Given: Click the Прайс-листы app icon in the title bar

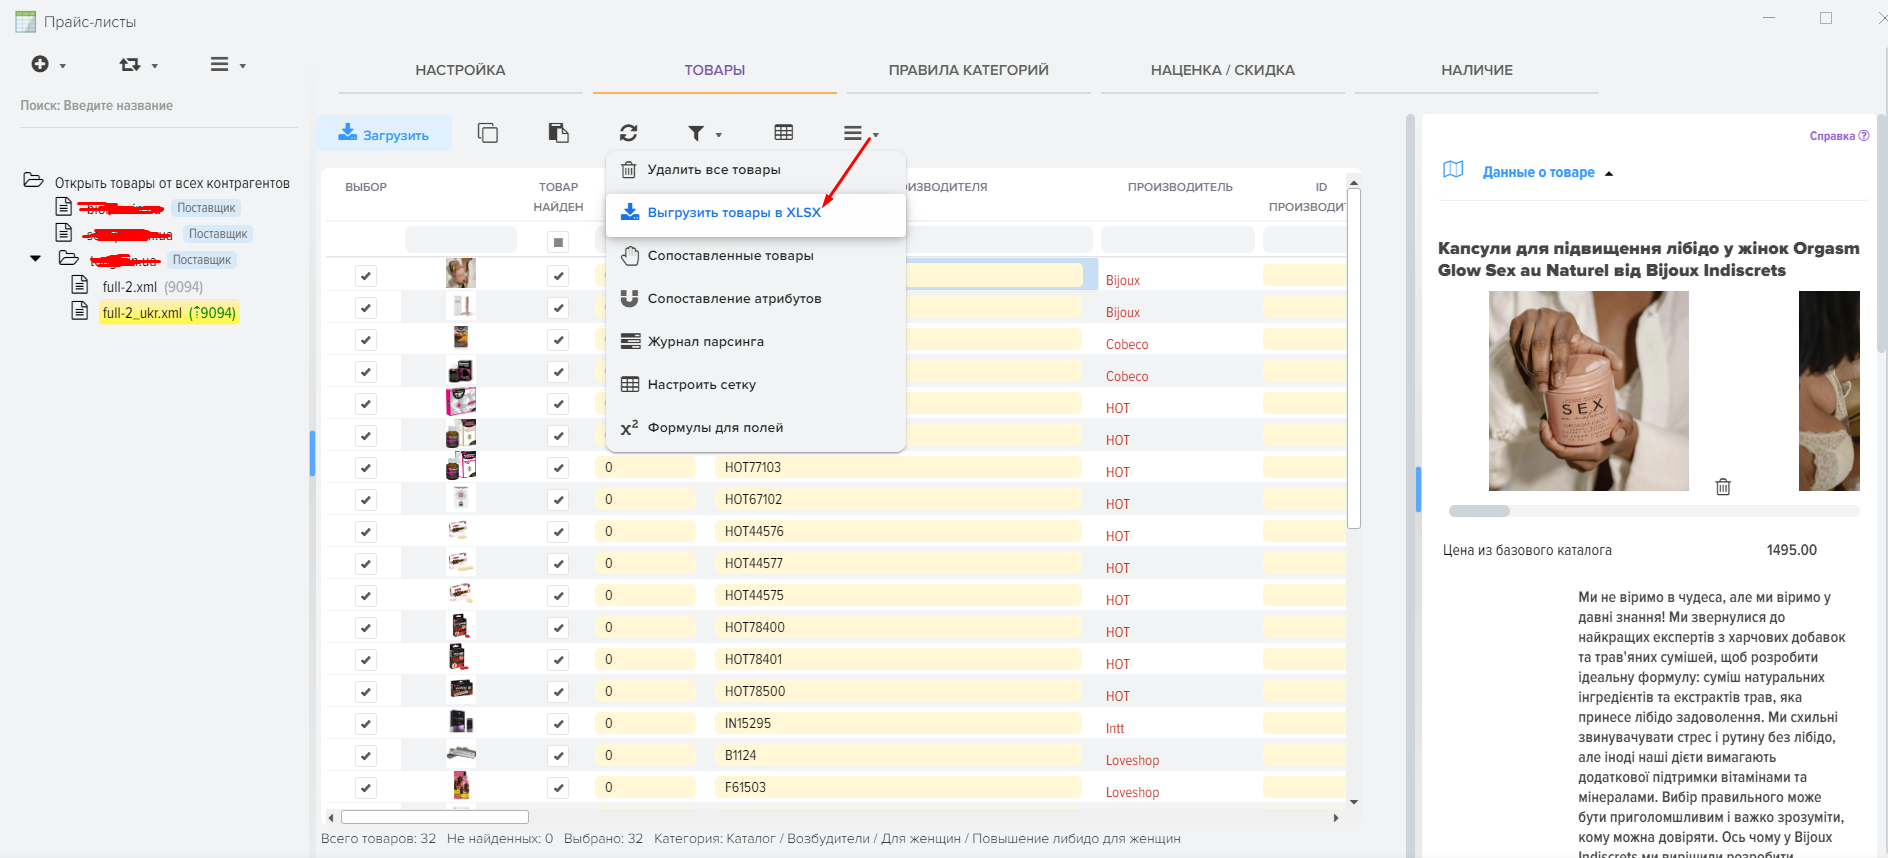Looking at the screenshot, I should click(25, 21).
